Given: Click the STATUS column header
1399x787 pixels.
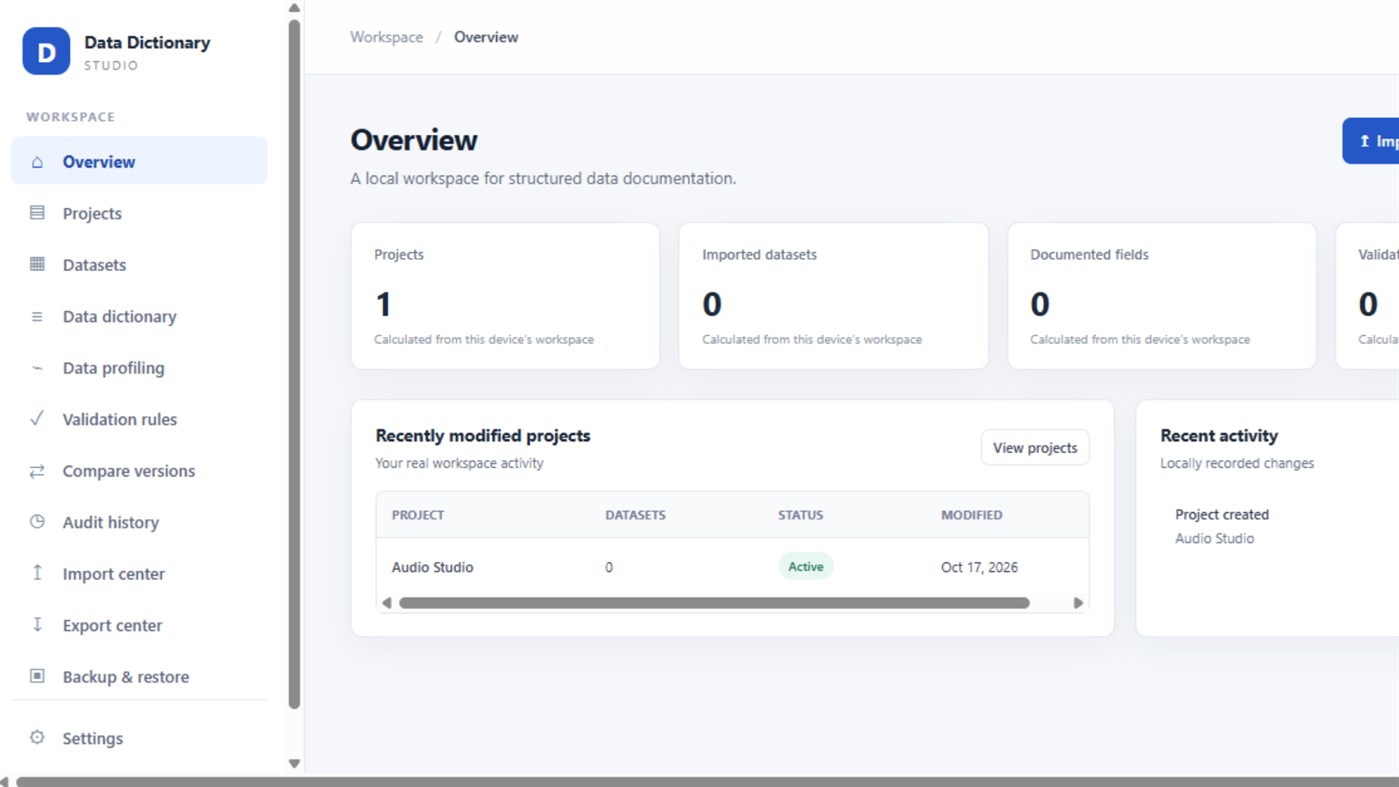Looking at the screenshot, I should pyautogui.click(x=801, y=515).
